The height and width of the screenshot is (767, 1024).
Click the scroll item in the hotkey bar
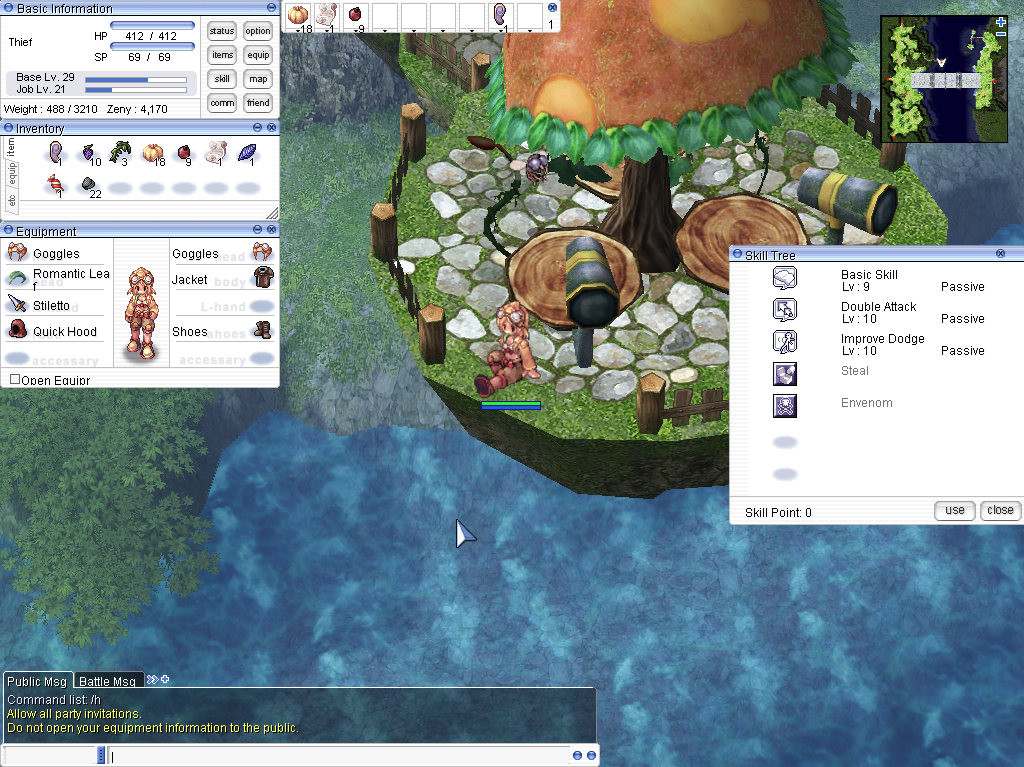click(x=327, y=16)
